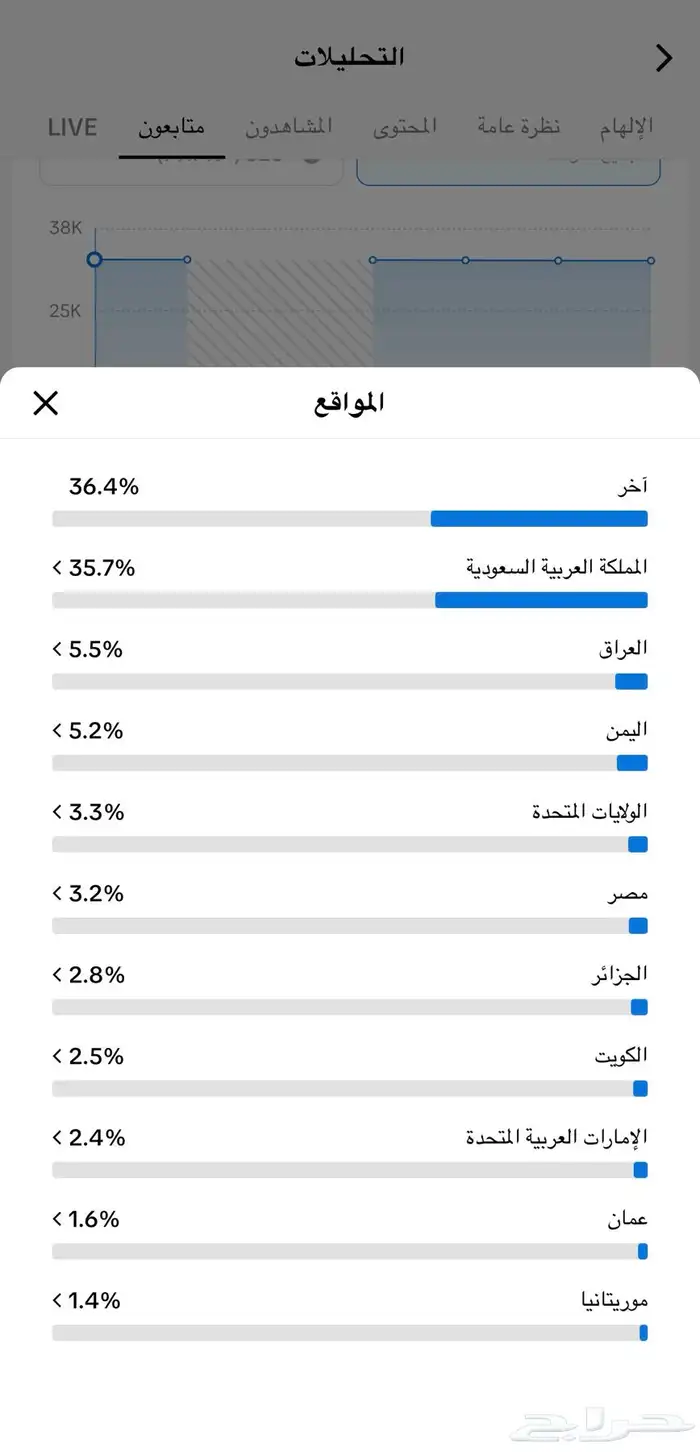Select the highlighted data point on the followers chart
The image size is (700, 1452).
coord(94,259)
